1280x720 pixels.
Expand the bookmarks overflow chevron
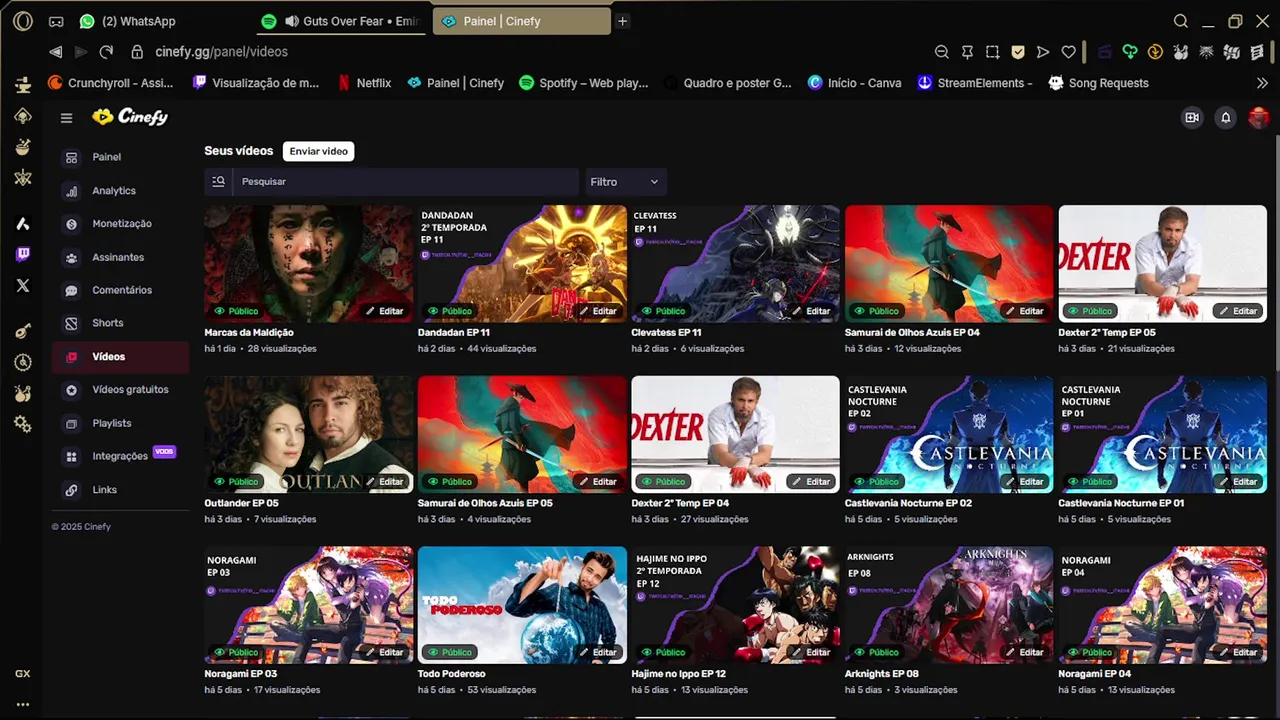coord(1262,83)
